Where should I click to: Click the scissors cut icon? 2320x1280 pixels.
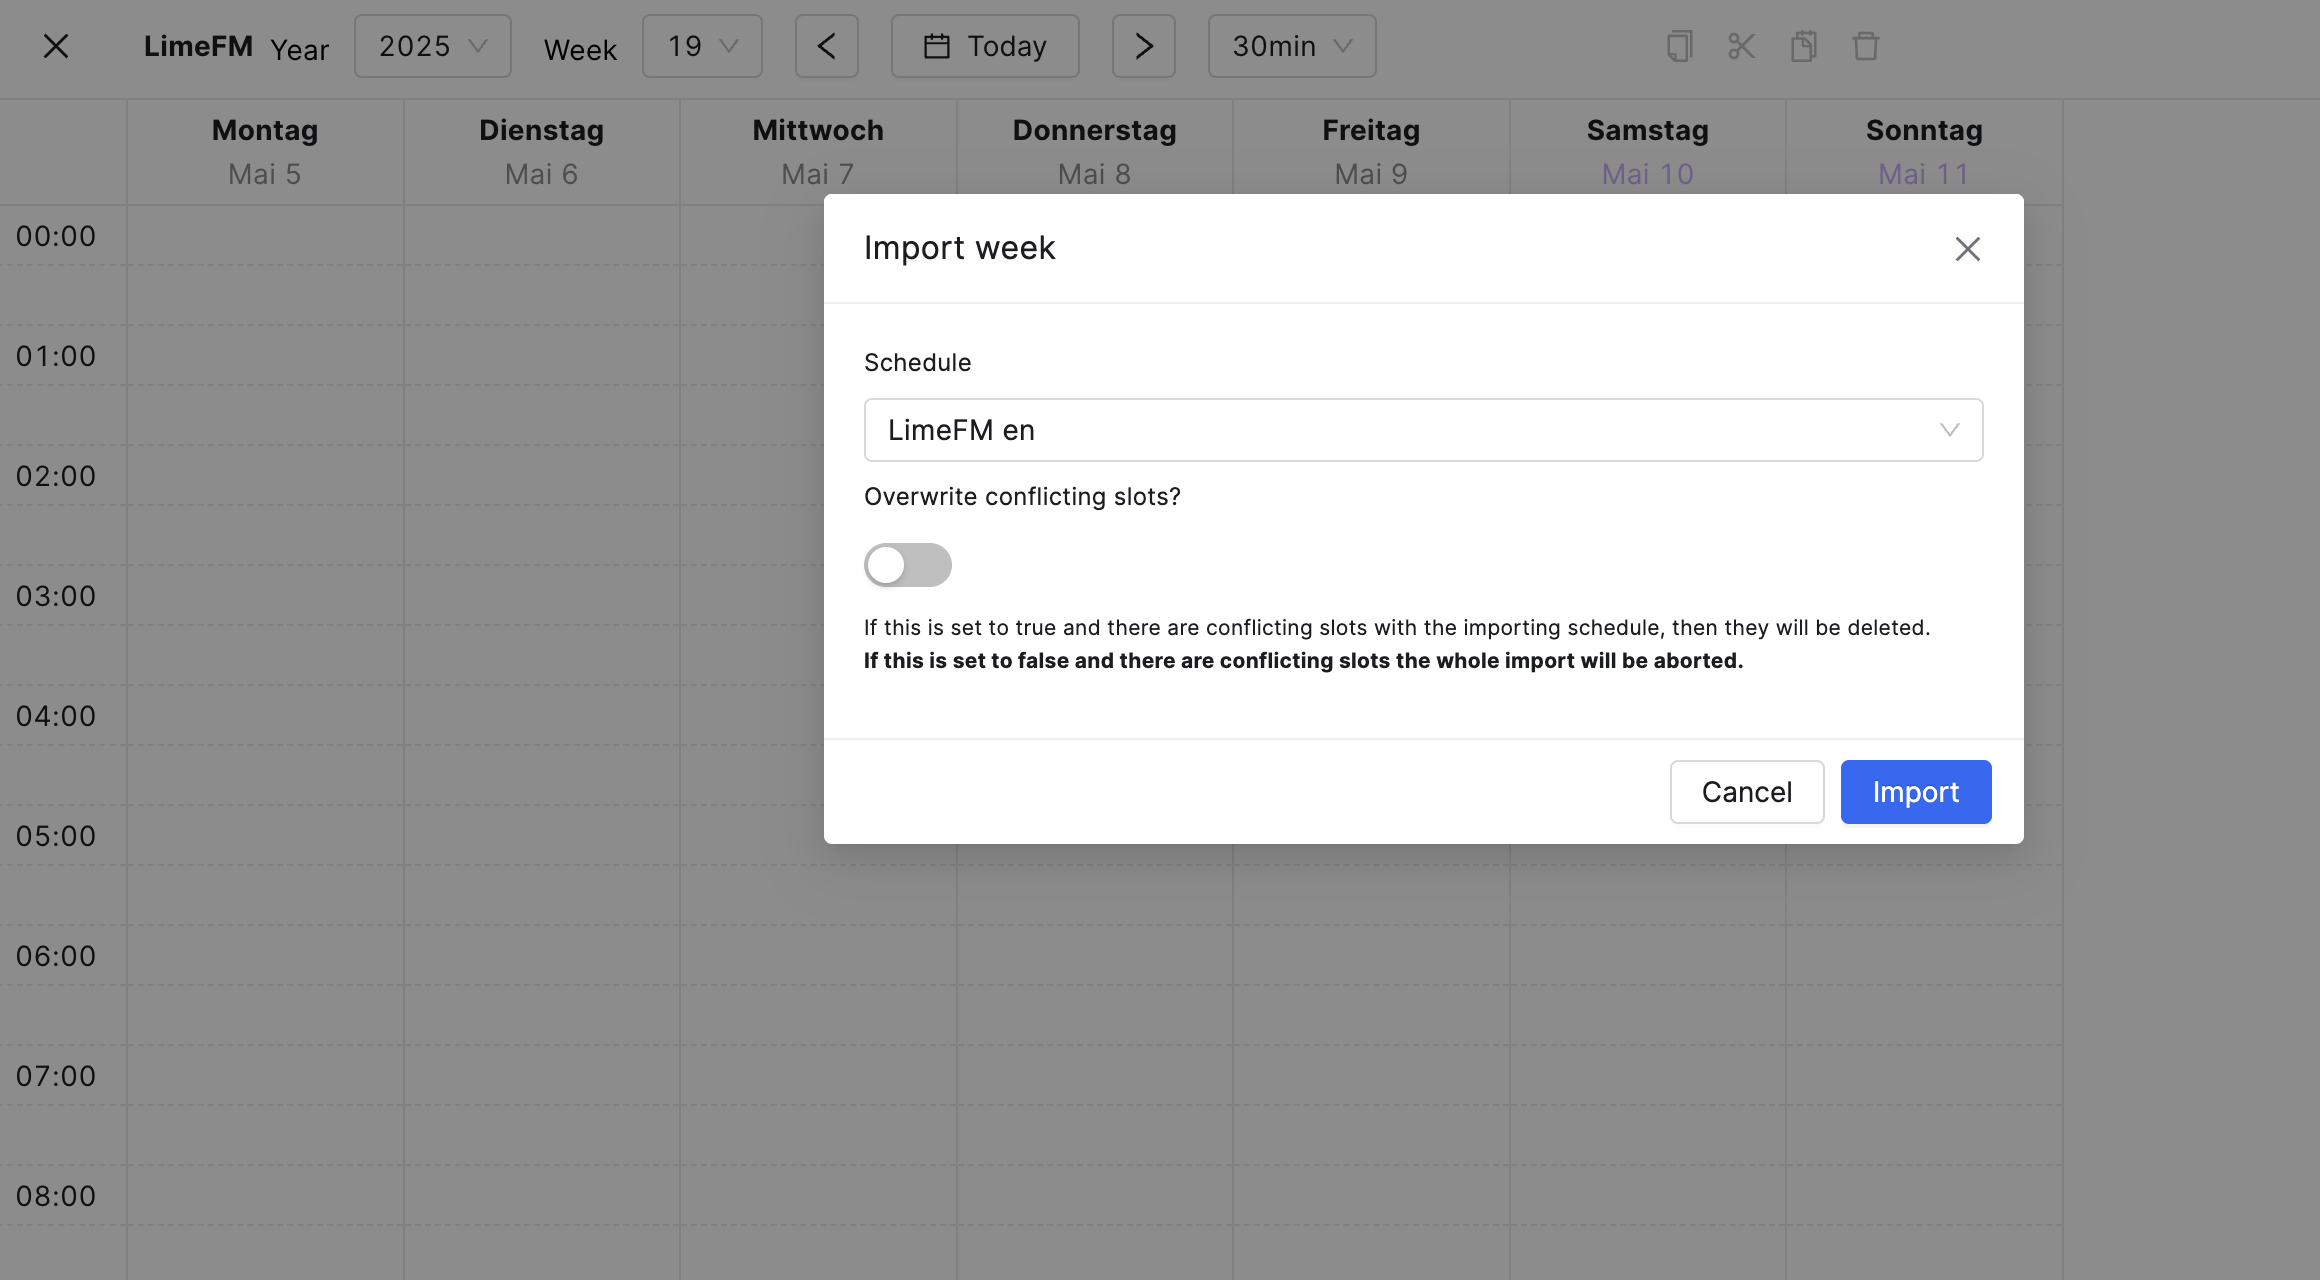(x=1742, y=46)
